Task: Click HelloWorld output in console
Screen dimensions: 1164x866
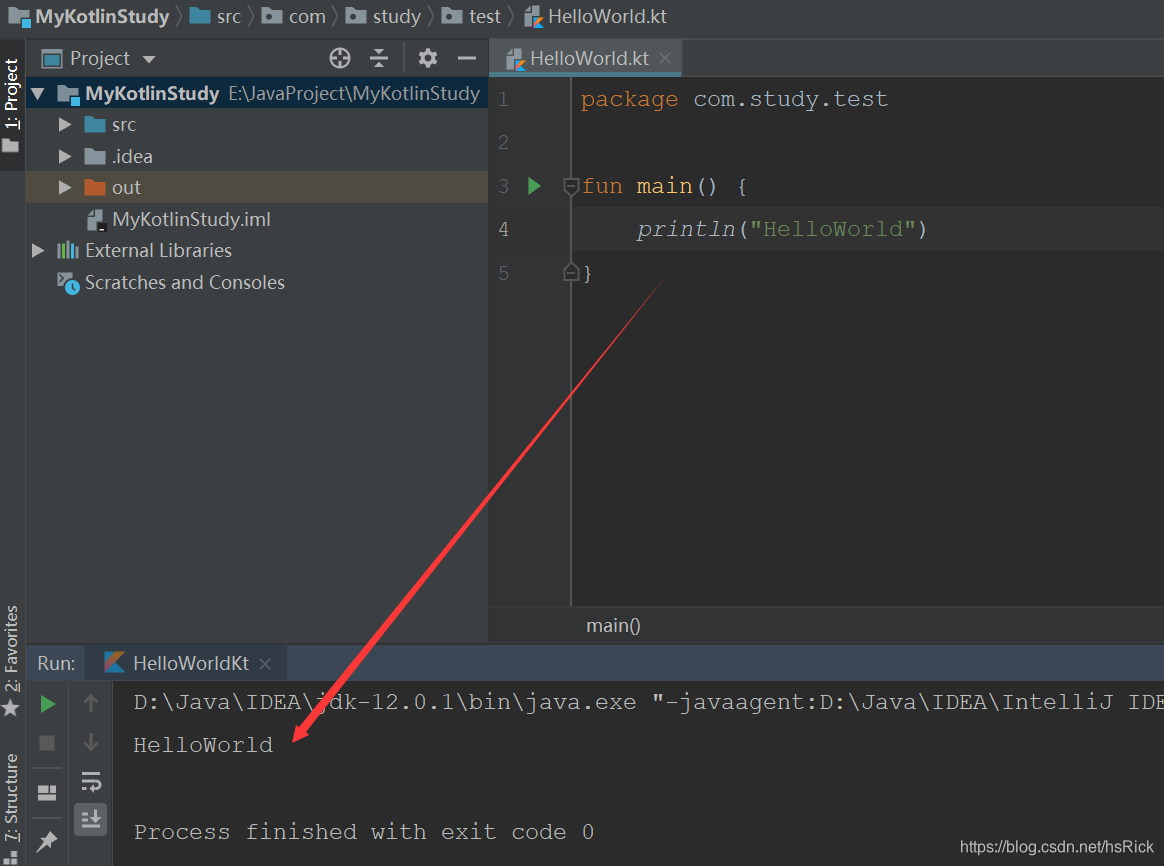Action: pos(203,745)
